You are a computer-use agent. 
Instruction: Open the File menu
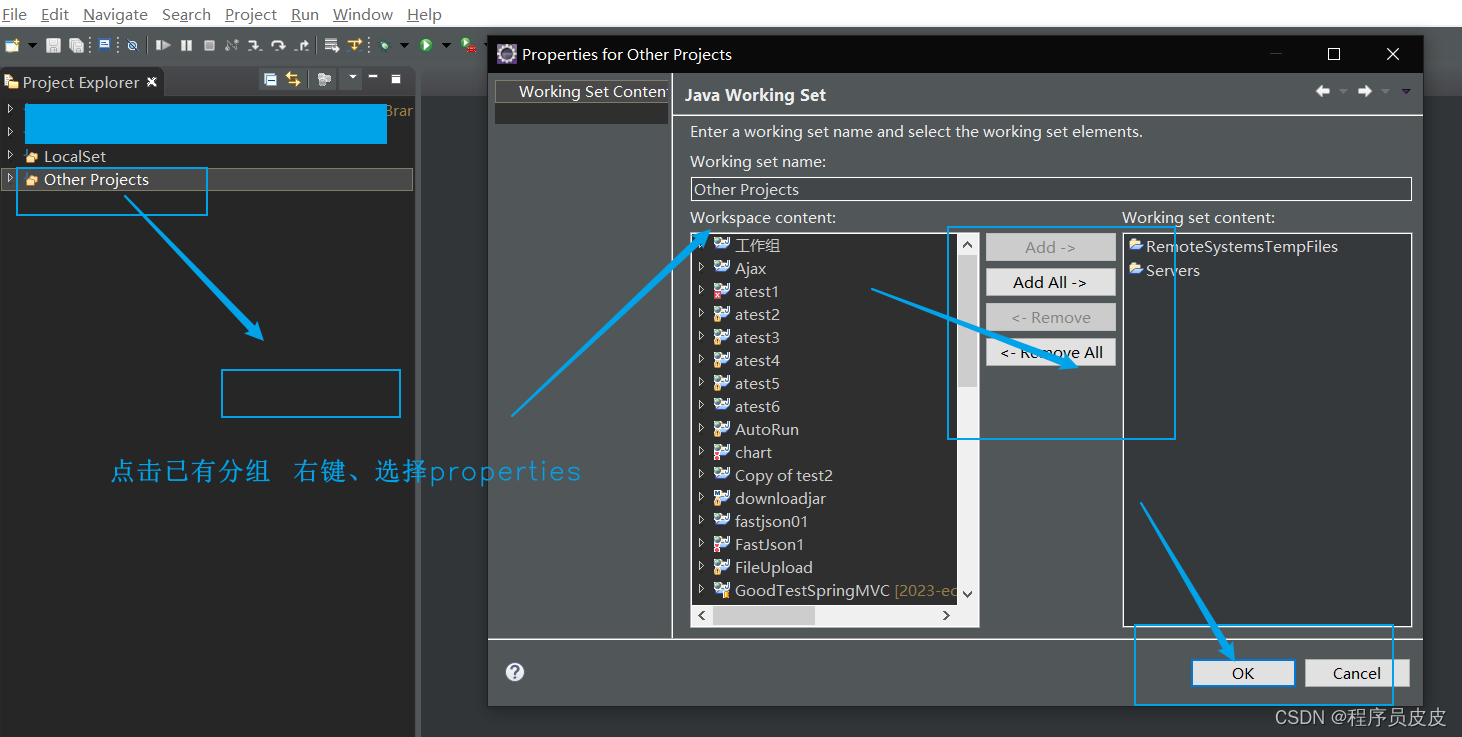[15, 14]
